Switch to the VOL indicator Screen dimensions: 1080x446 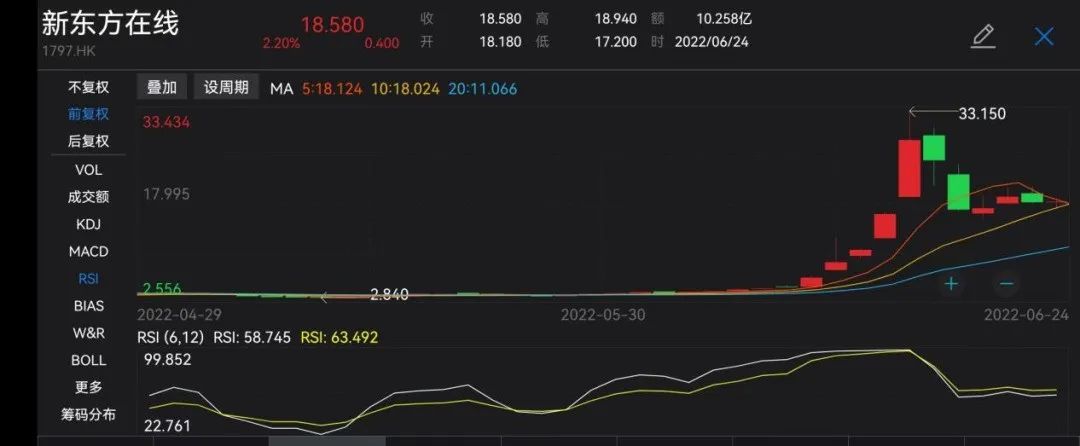pos(88,170)
